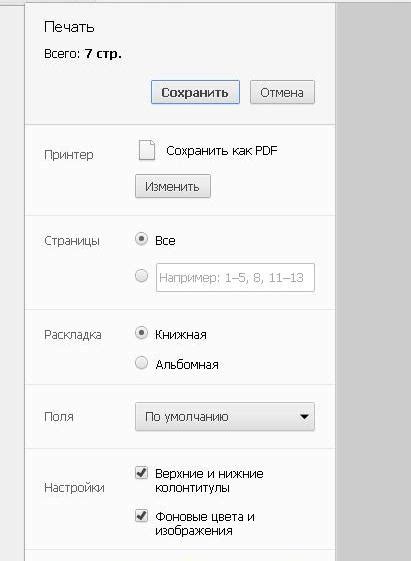Click the Страницы label
The height and width of the screenshot is (561, 411).
[72, 241]
